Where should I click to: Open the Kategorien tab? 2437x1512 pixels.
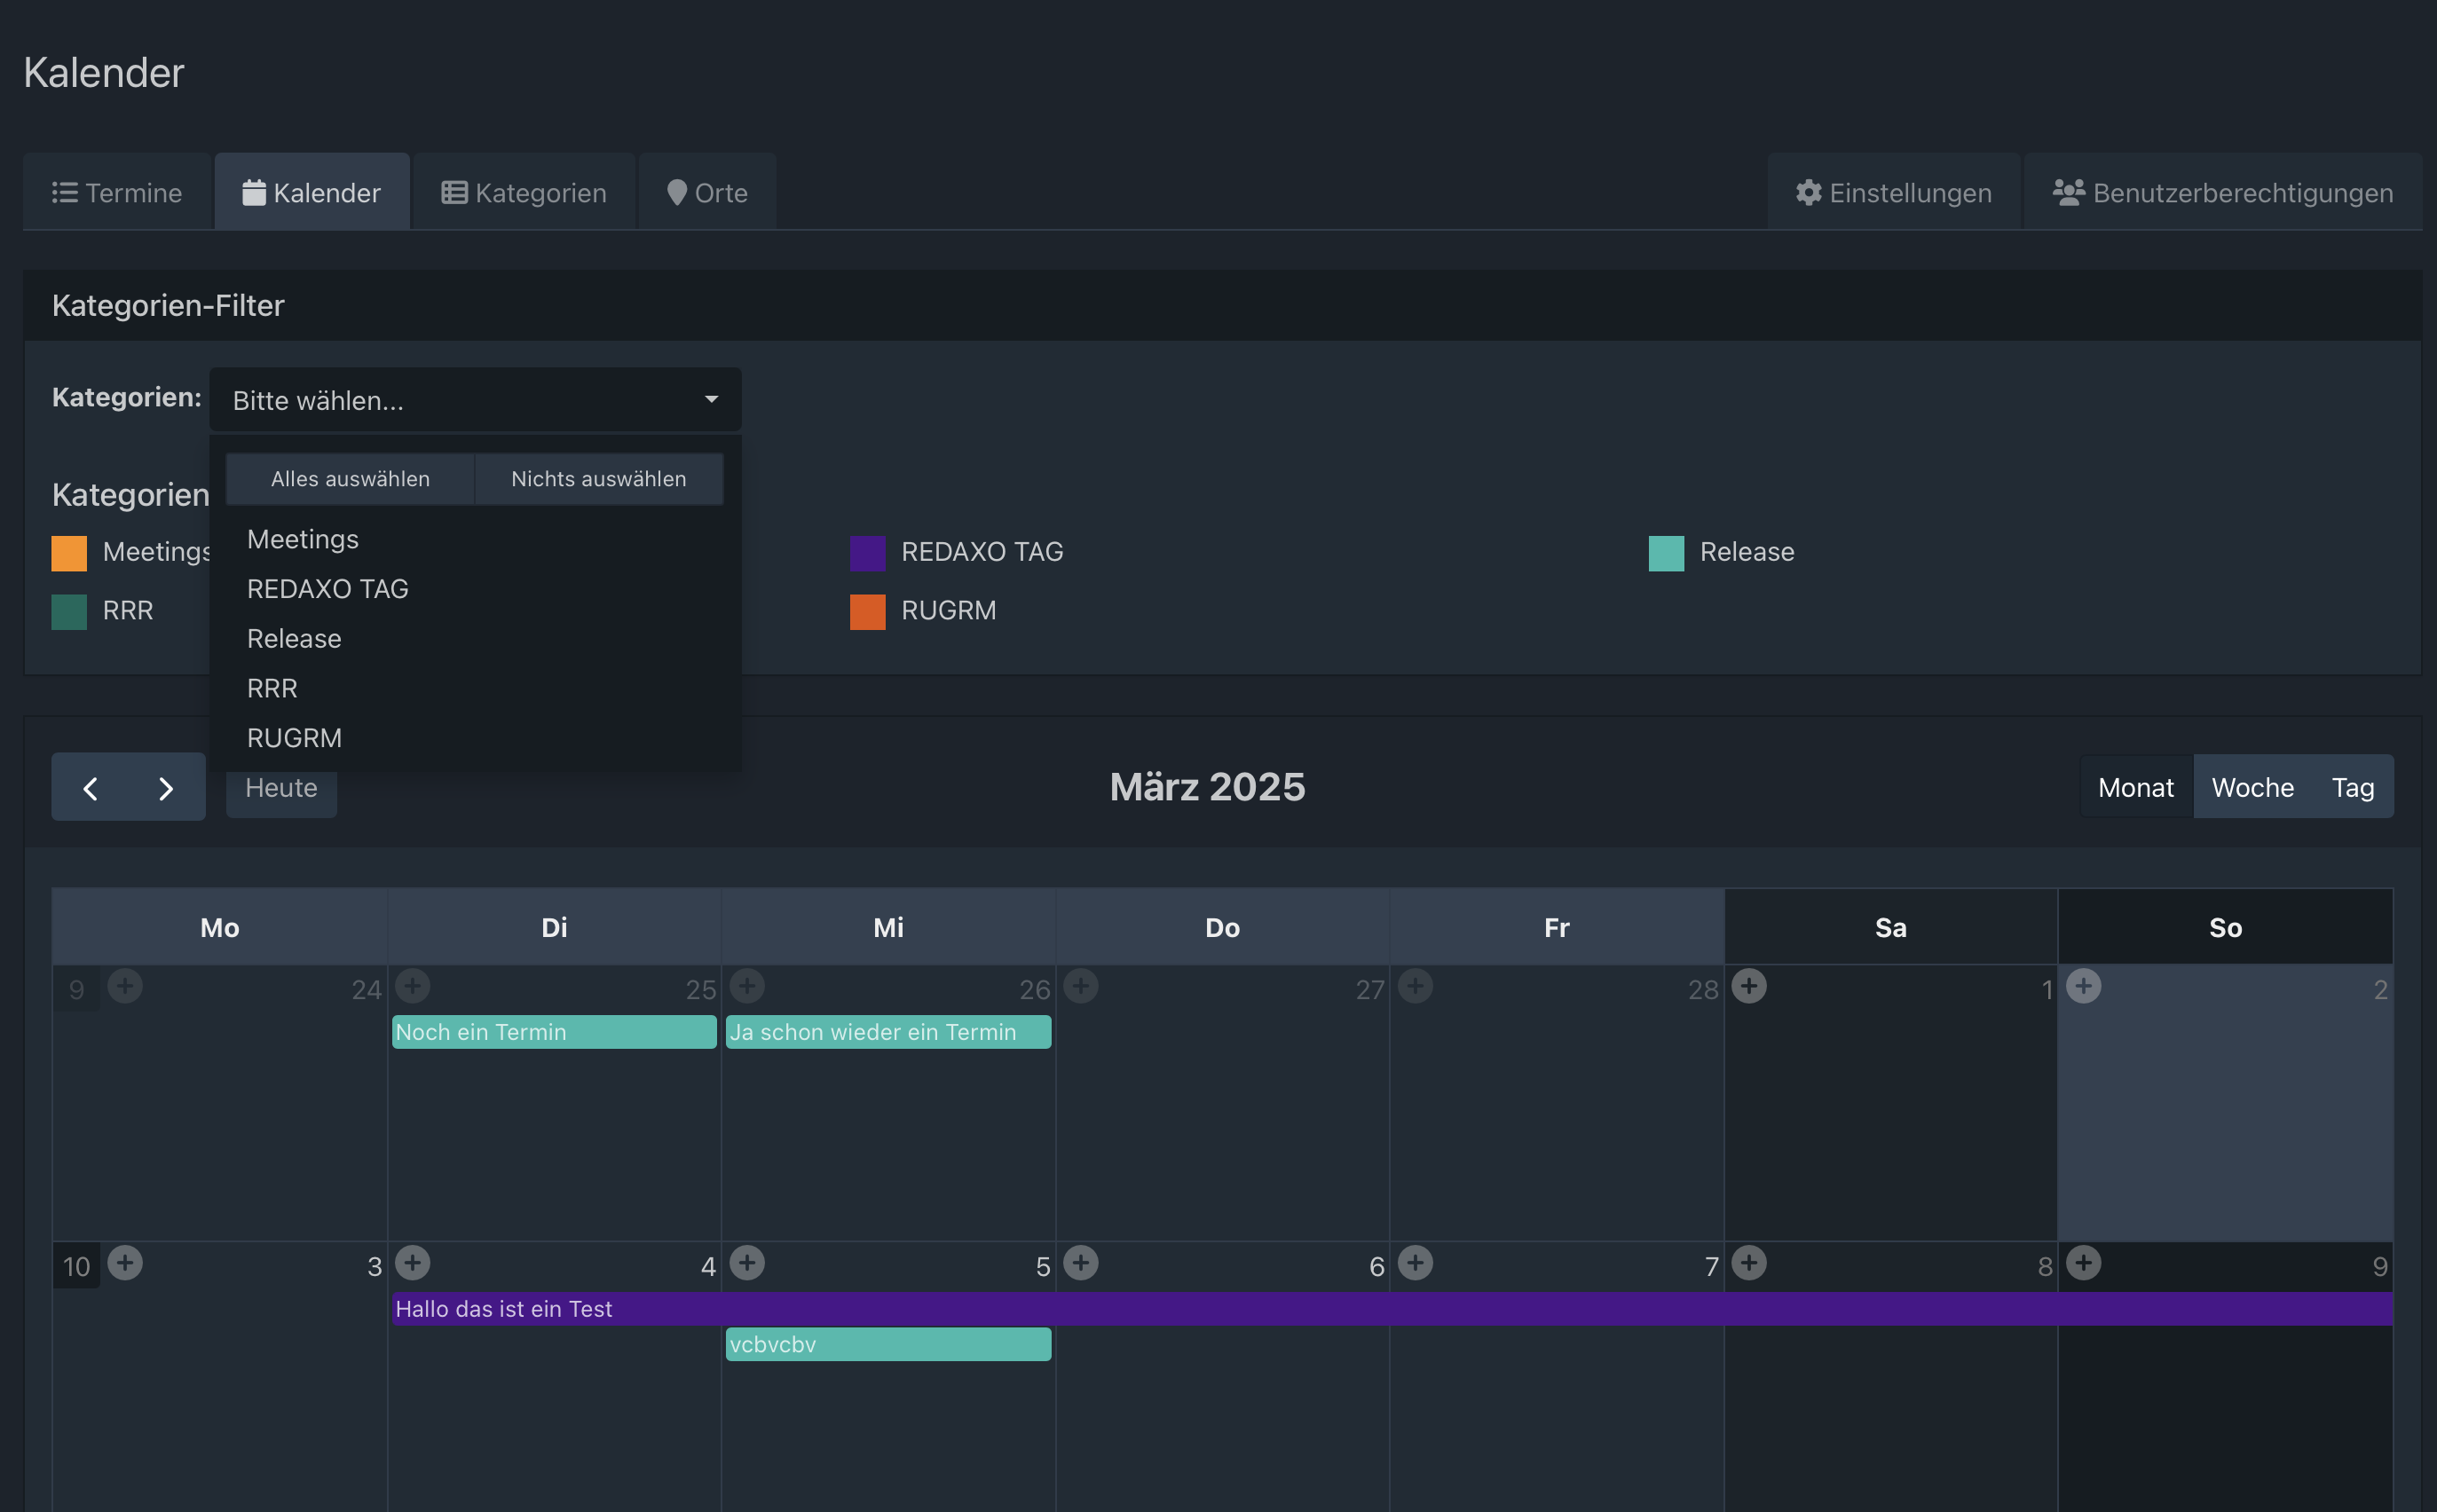point(524,192)
